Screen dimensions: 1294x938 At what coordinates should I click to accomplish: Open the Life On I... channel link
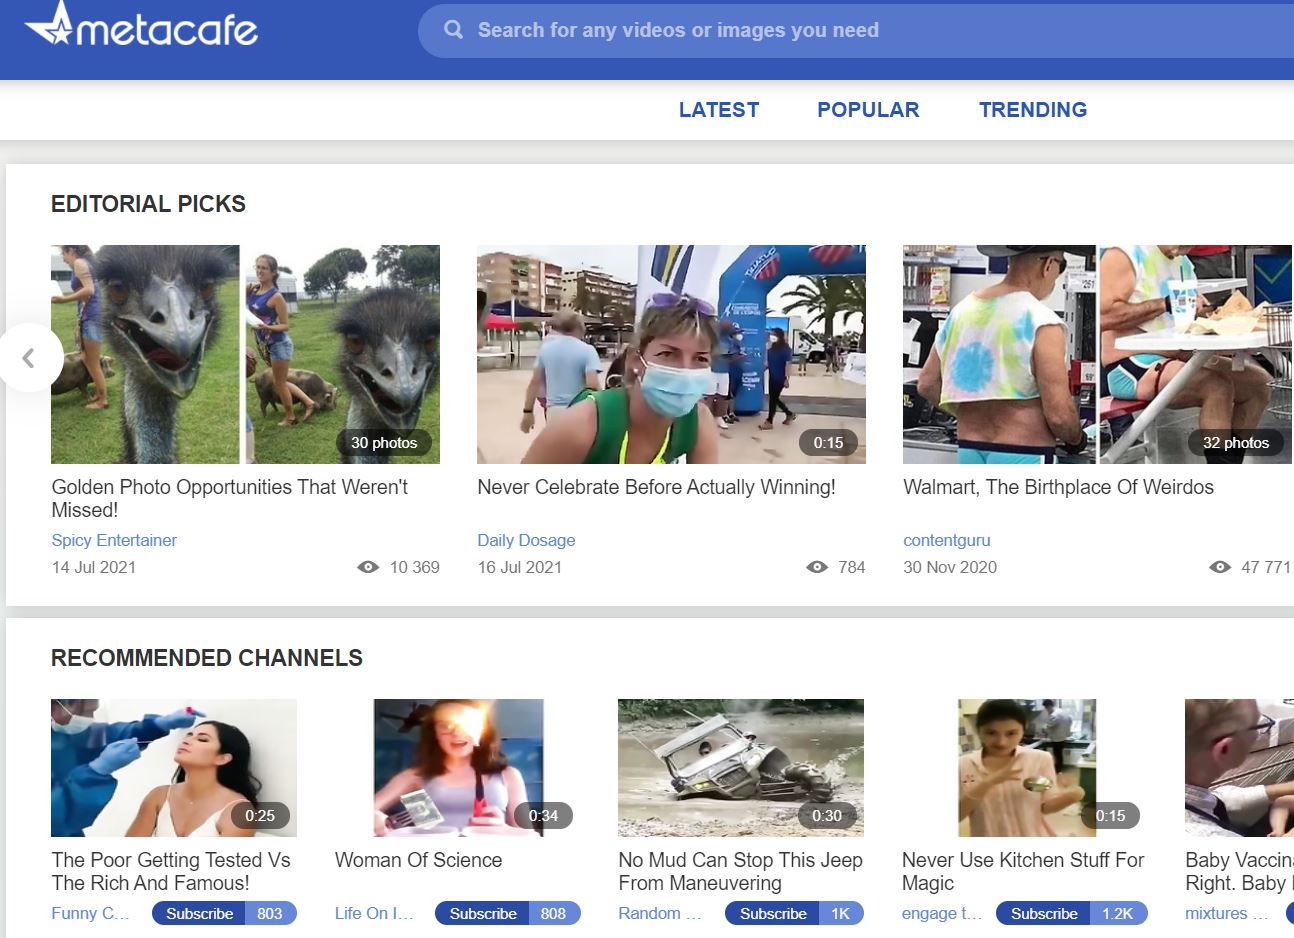(374, 913)
